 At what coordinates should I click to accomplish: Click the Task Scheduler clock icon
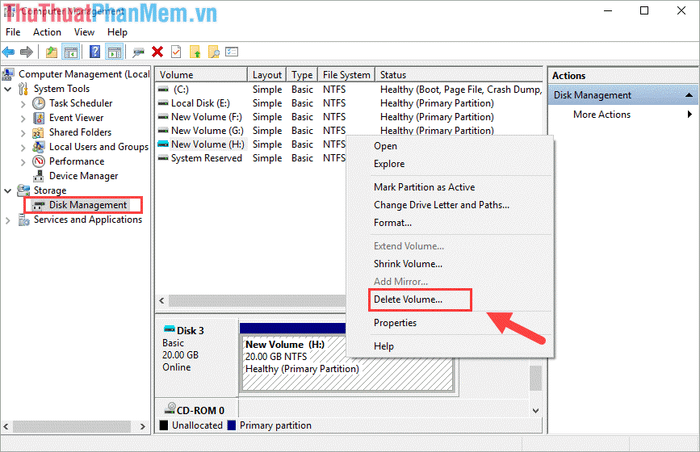tap(39, 104)
